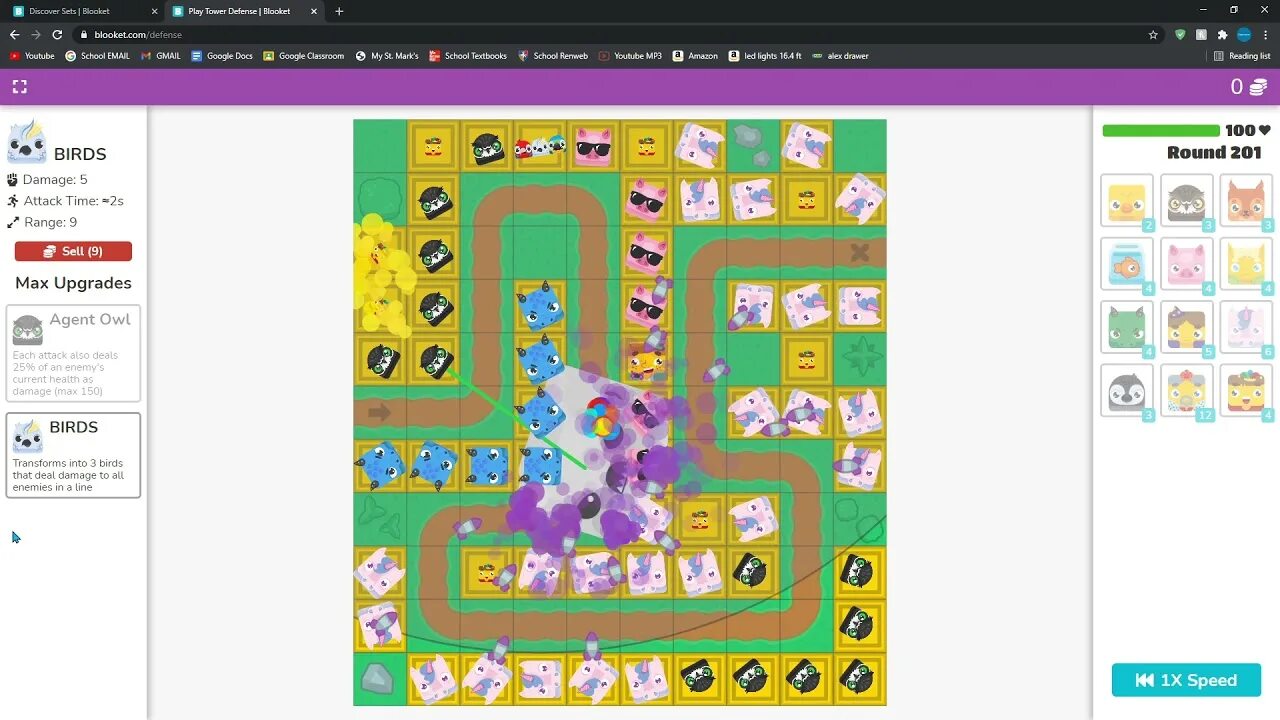Close the Play Tower Defense tab

click(x=314, y=11)
